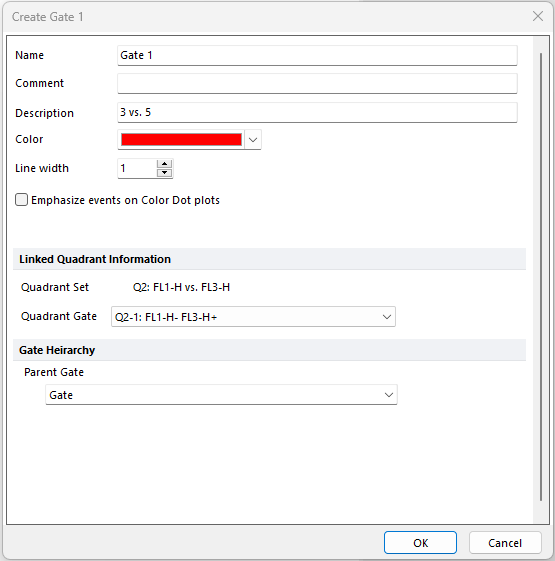This screenshot has height=561, width=555.
Task: Click the Cancel button
Action: 505,543
